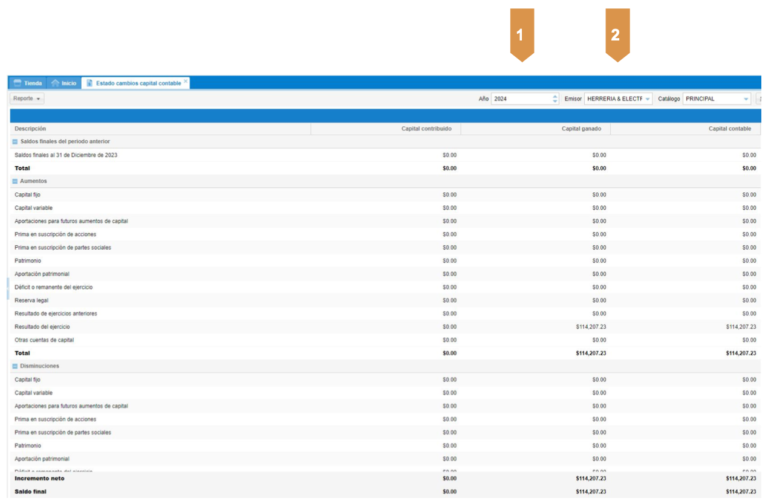This screenshot has height=504, width=768.
Task: Click the Año stepper arrows
Action: coord(555,99)
